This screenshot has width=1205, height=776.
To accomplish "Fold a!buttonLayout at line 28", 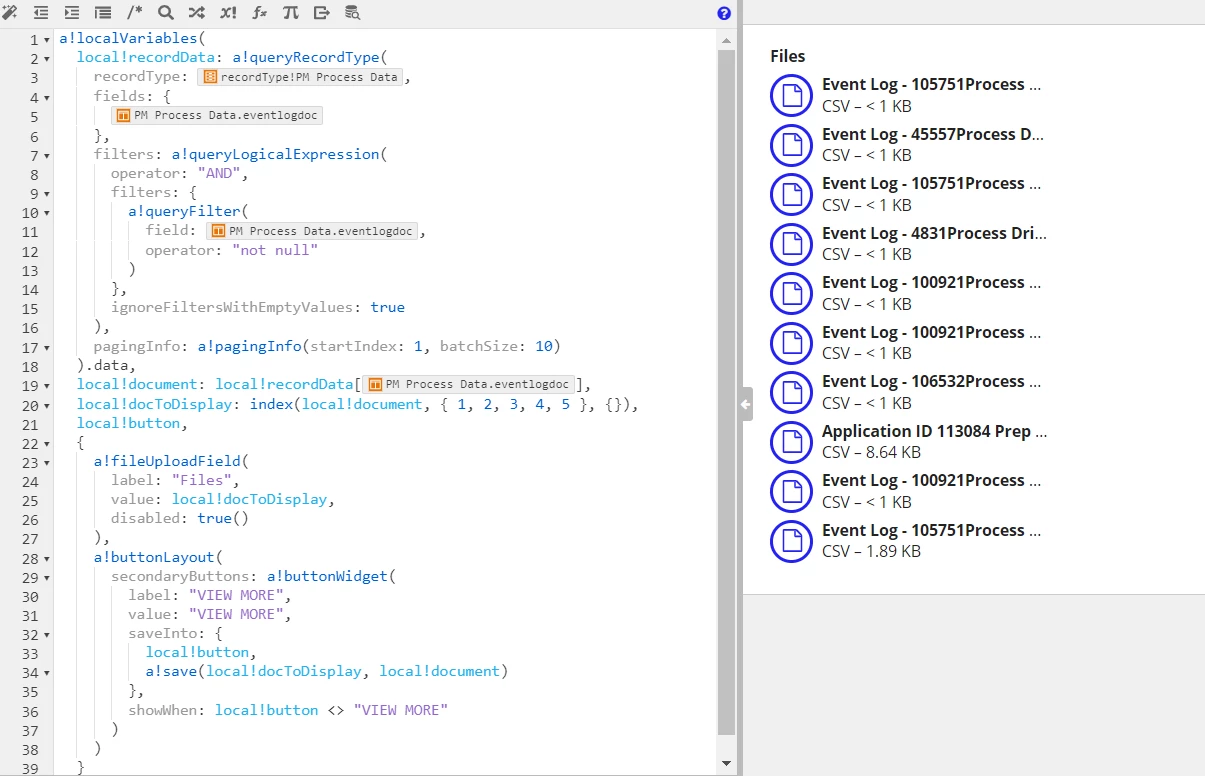I will (x=47, y=559).
